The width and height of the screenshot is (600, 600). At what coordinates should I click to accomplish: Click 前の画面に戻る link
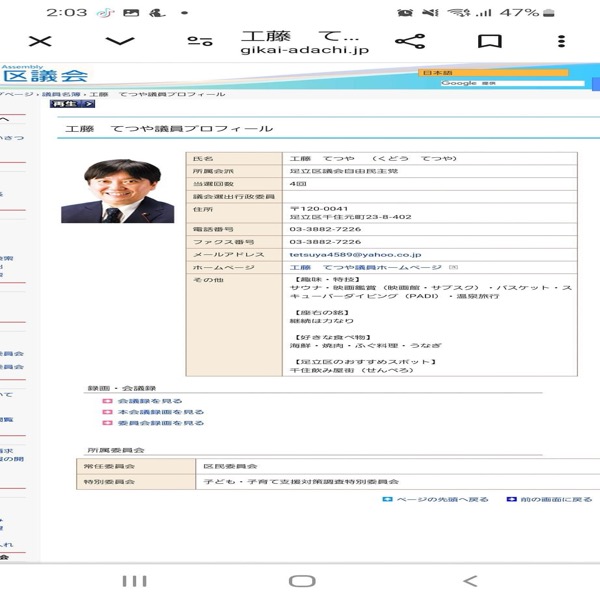[556, 499]
